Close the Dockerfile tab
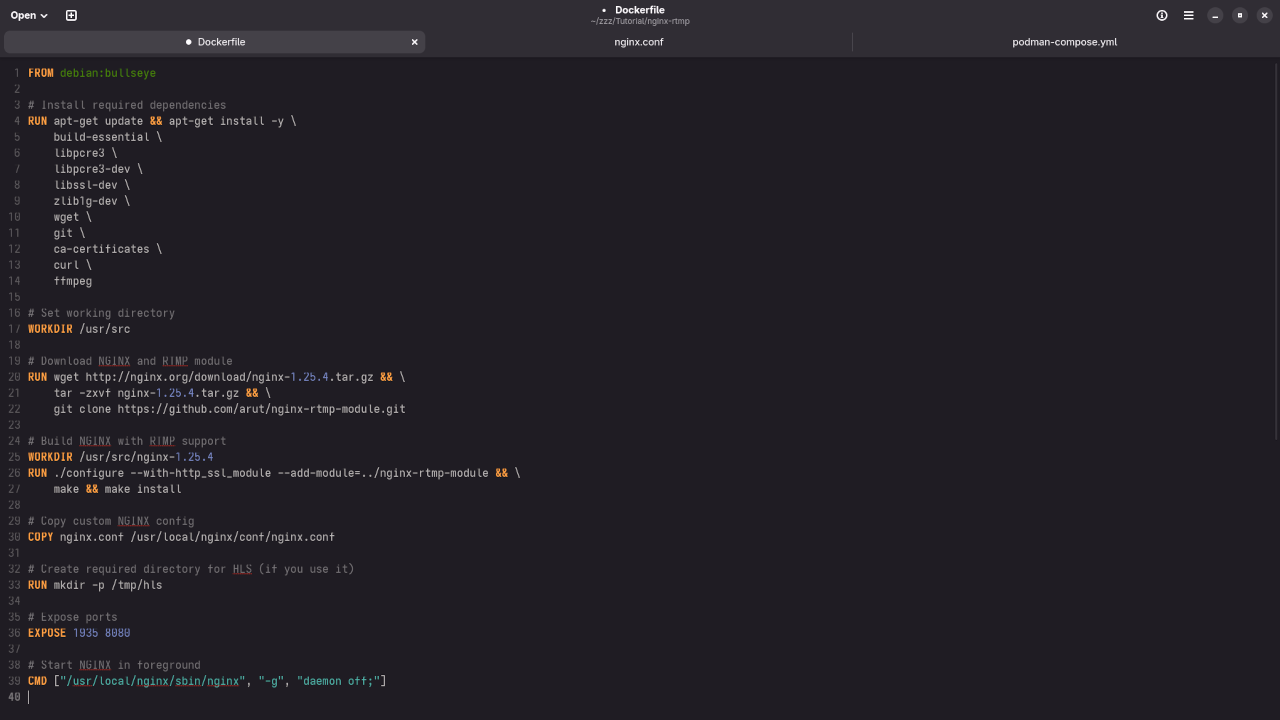The height and width of the screenshot is (720, 1280). [x=414, y=42]
